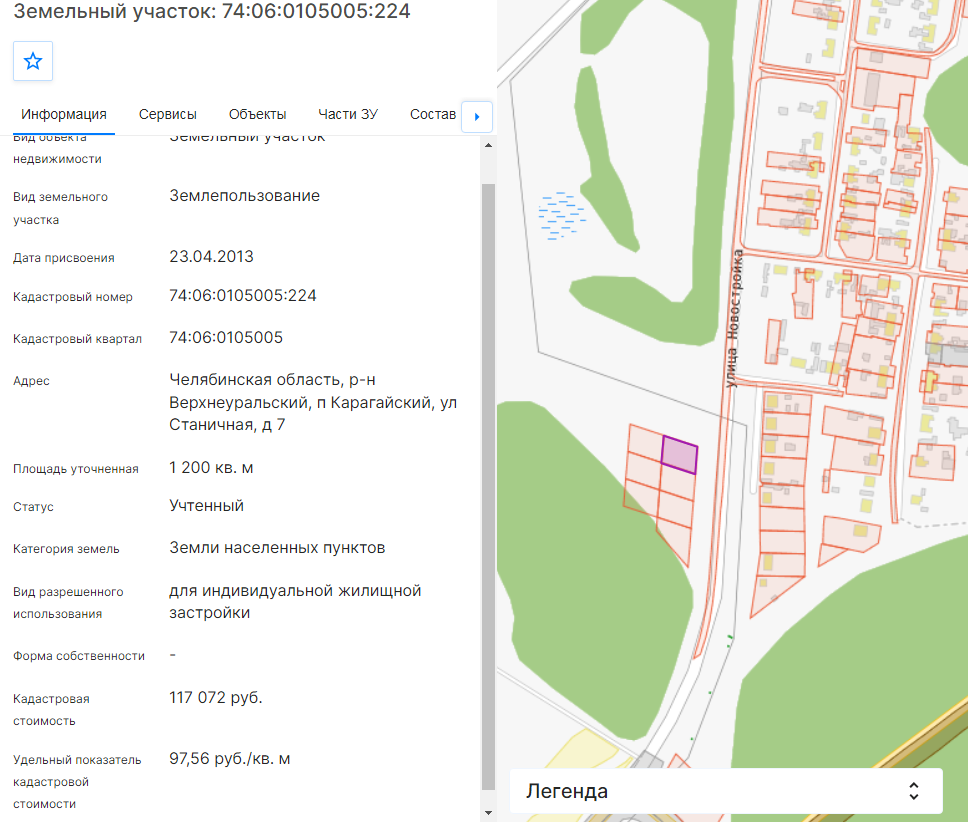This screenshot has height=822, width=968.
Task: Select the highlighted purple parcel on map
Action: [679, 455]
